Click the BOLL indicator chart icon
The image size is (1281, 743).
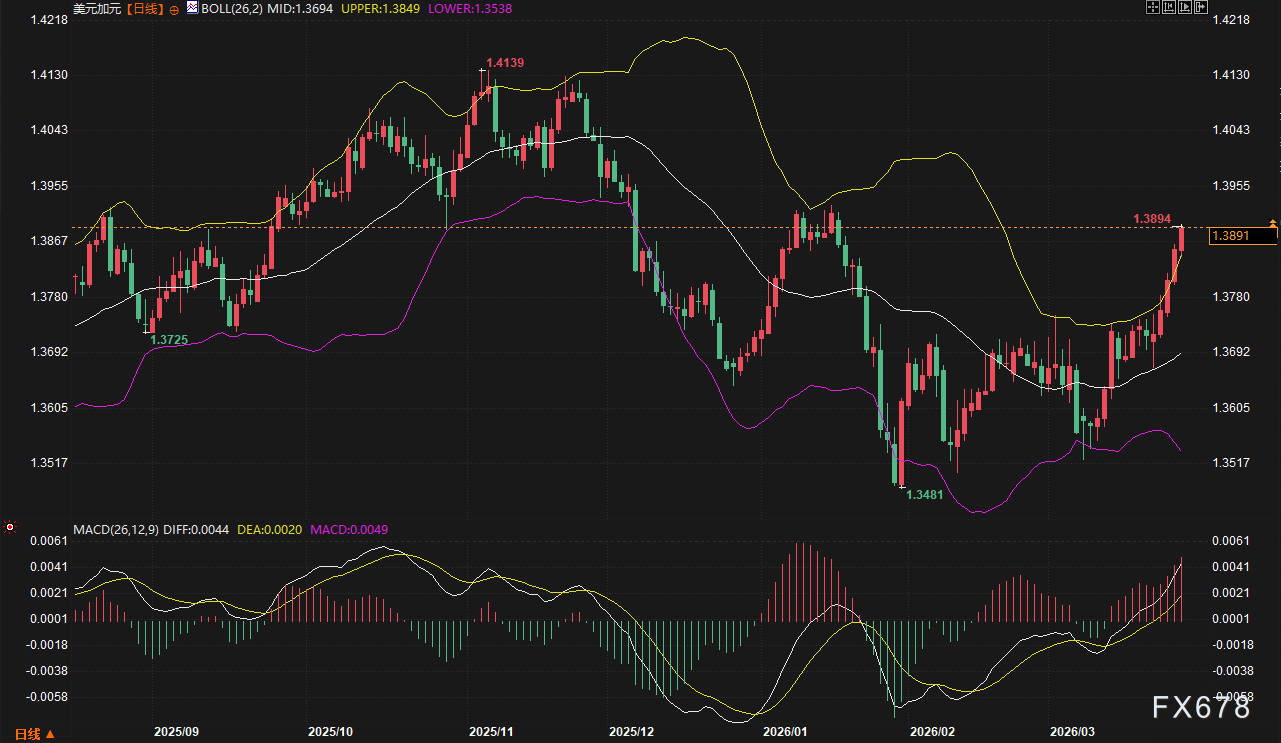click(192, 8)
